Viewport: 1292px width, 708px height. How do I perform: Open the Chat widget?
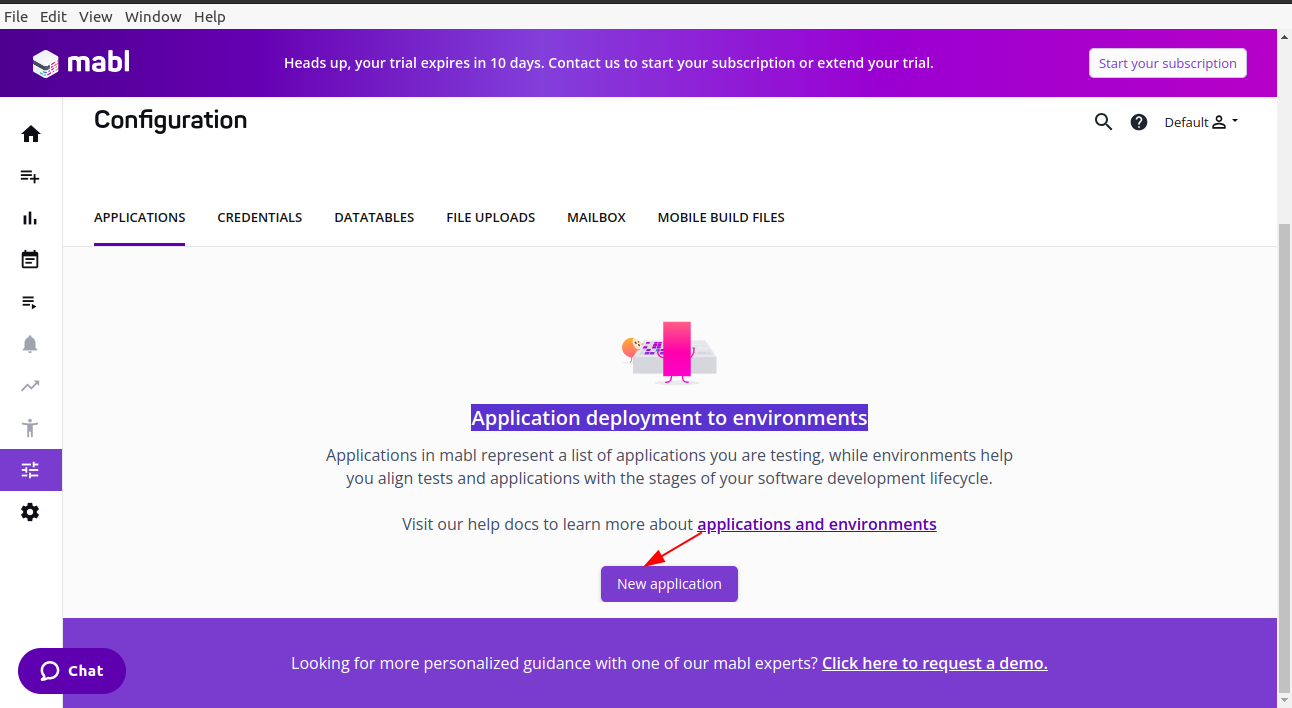72,671
